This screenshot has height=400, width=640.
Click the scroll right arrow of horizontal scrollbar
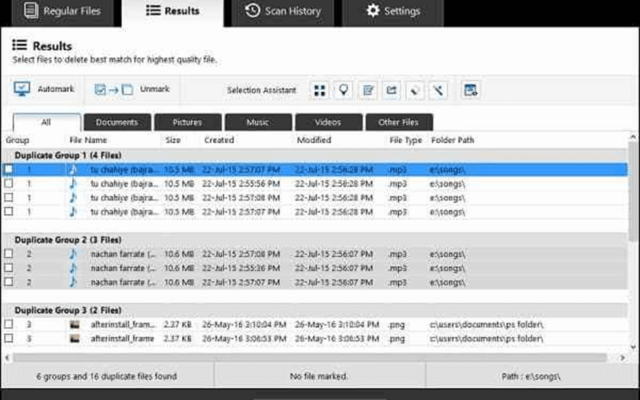click(622, 358)
